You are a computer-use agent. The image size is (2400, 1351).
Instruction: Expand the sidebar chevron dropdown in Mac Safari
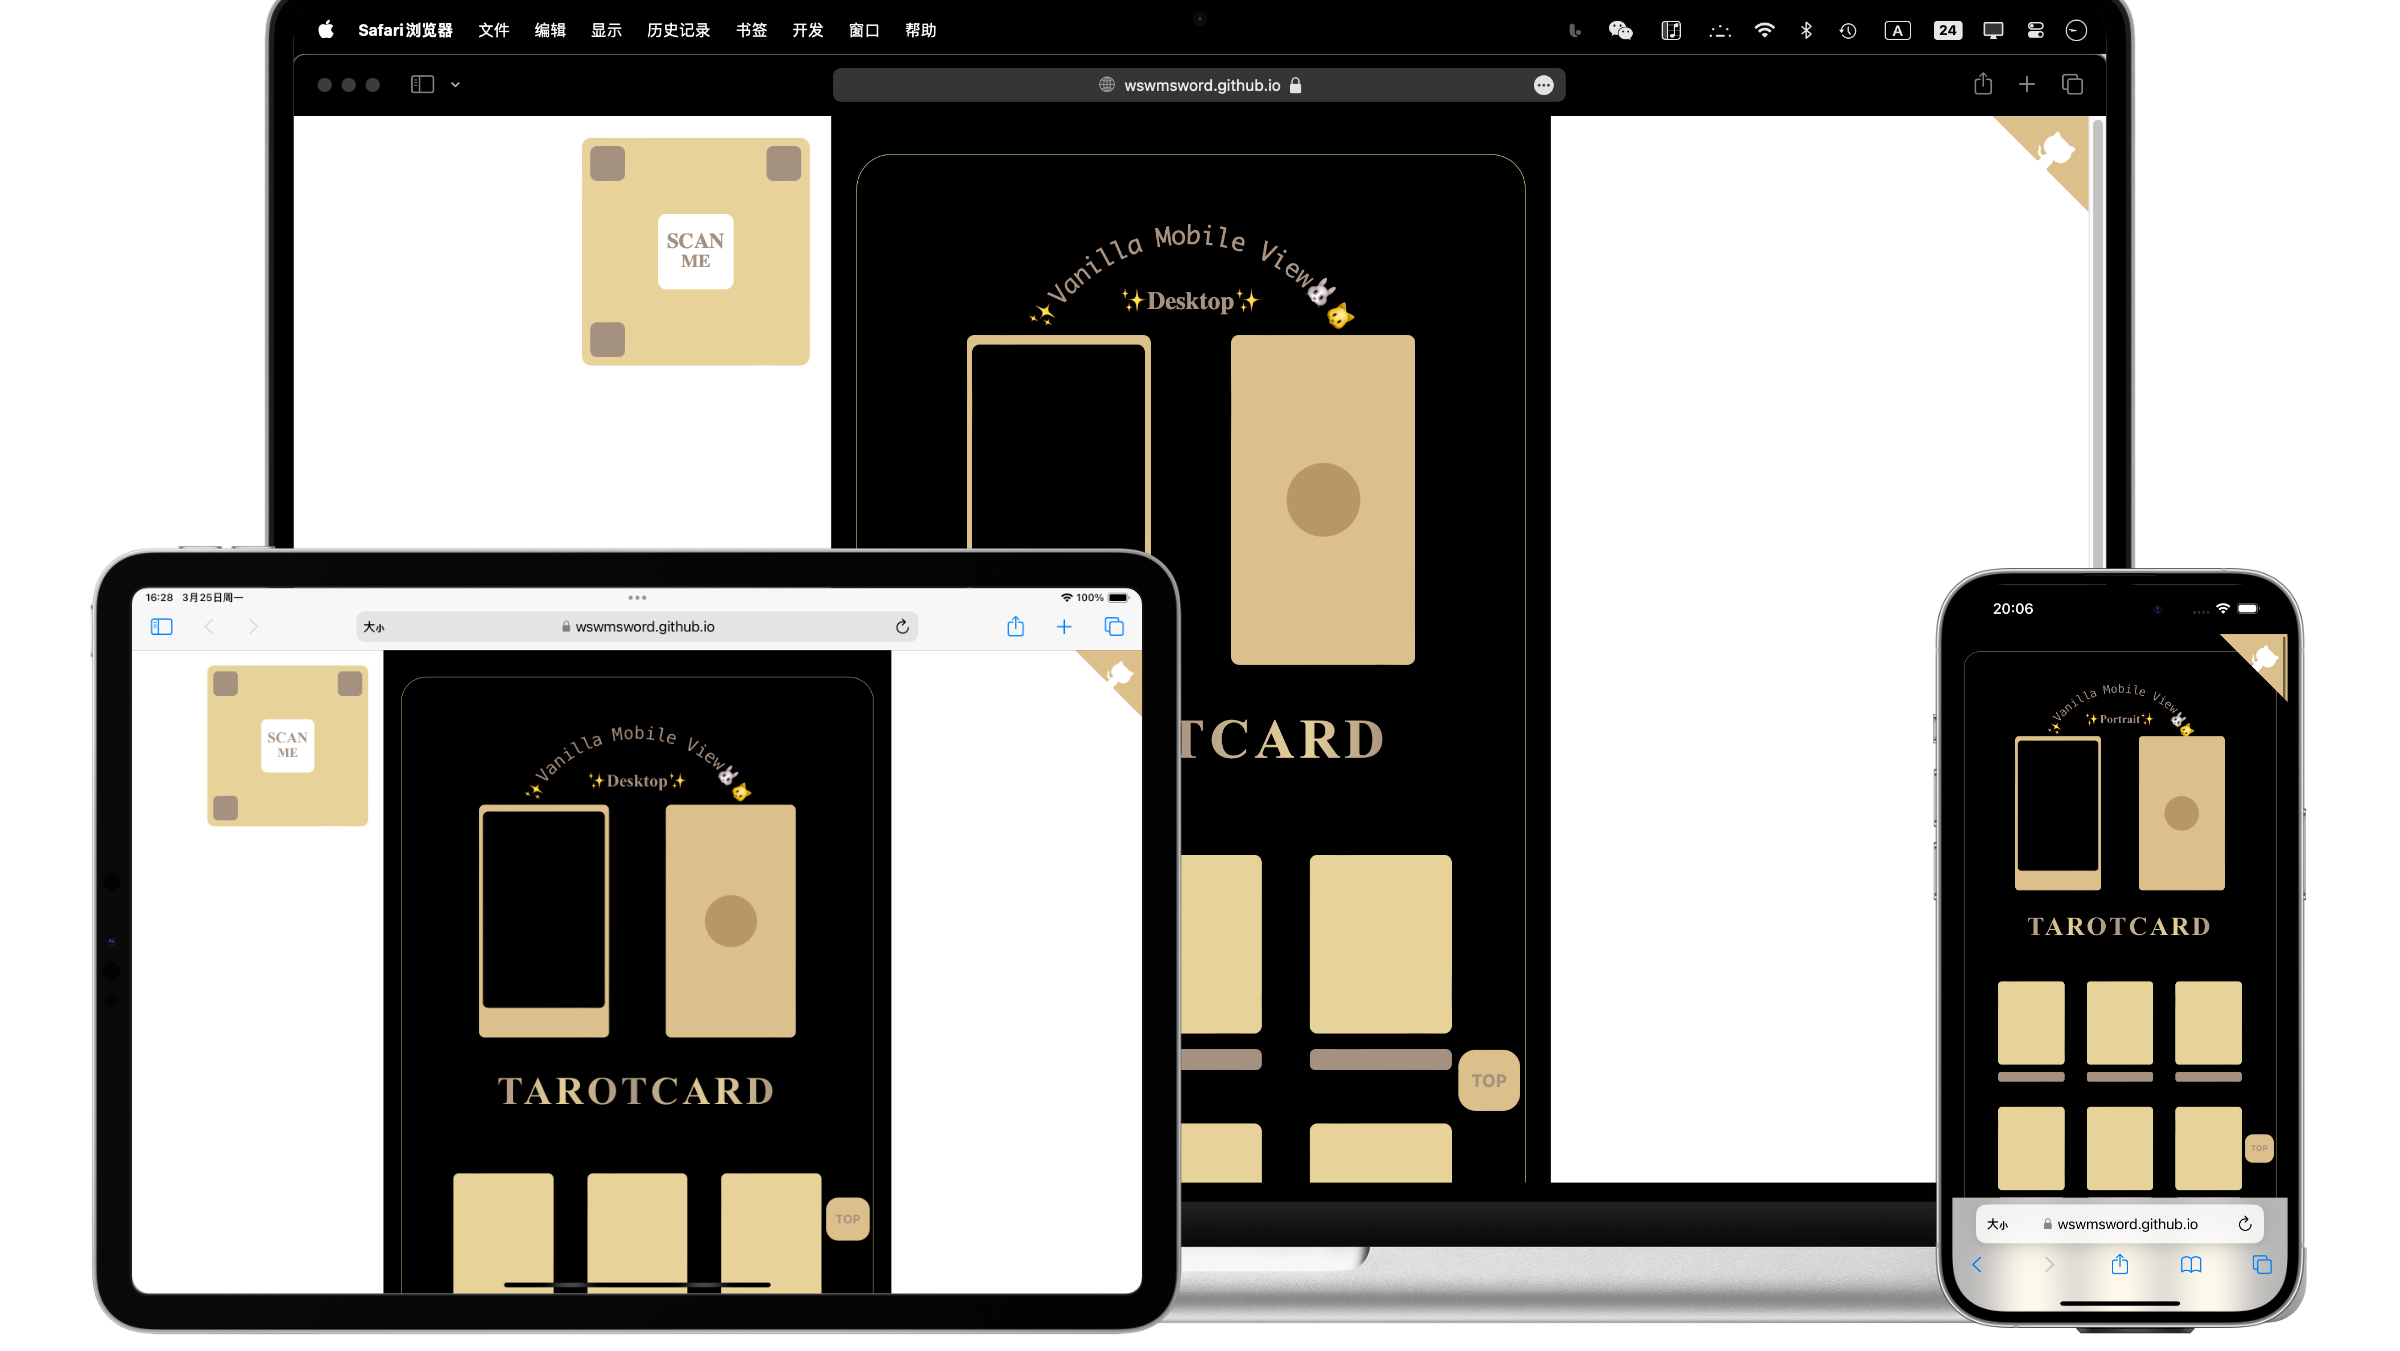455,85
